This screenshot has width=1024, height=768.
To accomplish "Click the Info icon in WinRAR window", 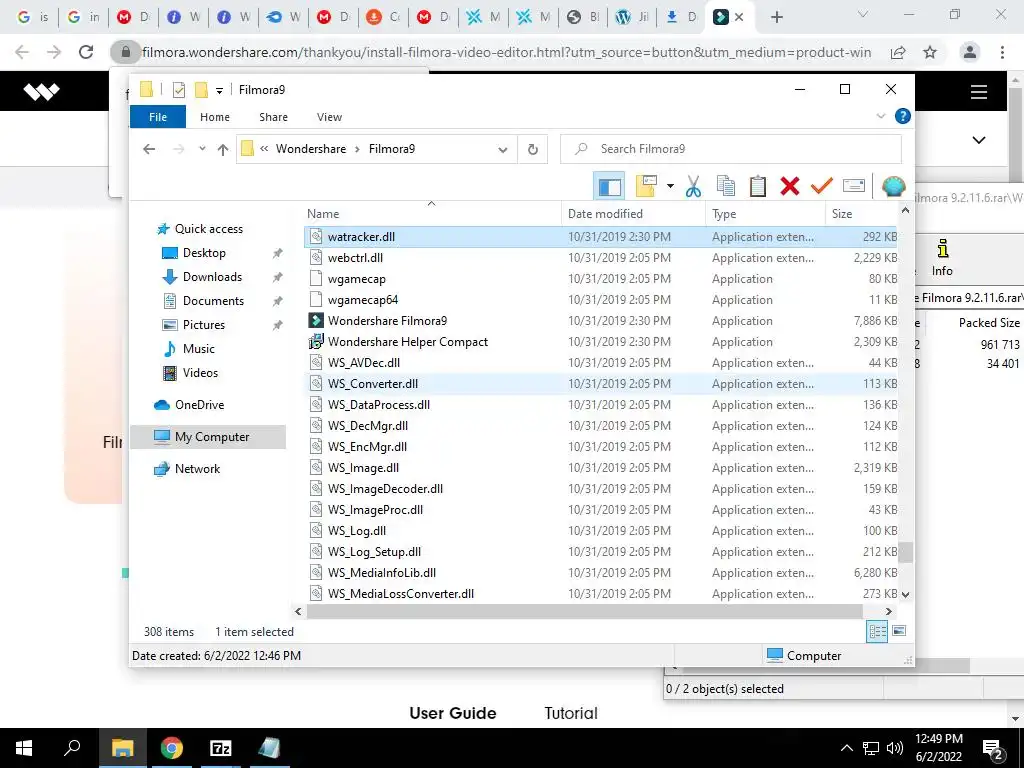I will click(x=942, y=258).
